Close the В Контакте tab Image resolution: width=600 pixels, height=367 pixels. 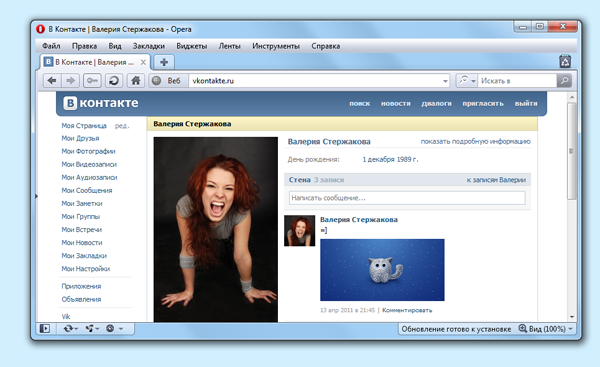pyautogui.click(x=143, y=62)
